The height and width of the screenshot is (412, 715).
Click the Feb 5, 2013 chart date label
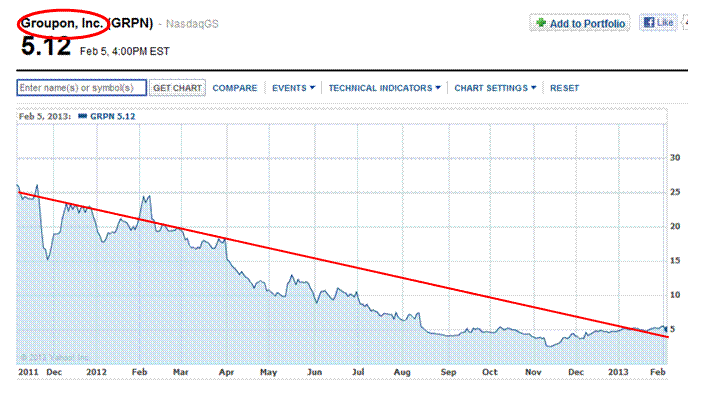coord(45,116)
